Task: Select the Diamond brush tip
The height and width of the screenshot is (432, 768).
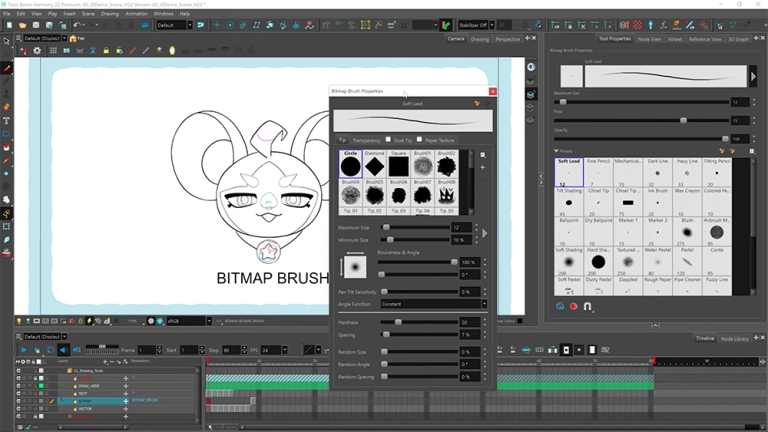Action: [375, 165]
